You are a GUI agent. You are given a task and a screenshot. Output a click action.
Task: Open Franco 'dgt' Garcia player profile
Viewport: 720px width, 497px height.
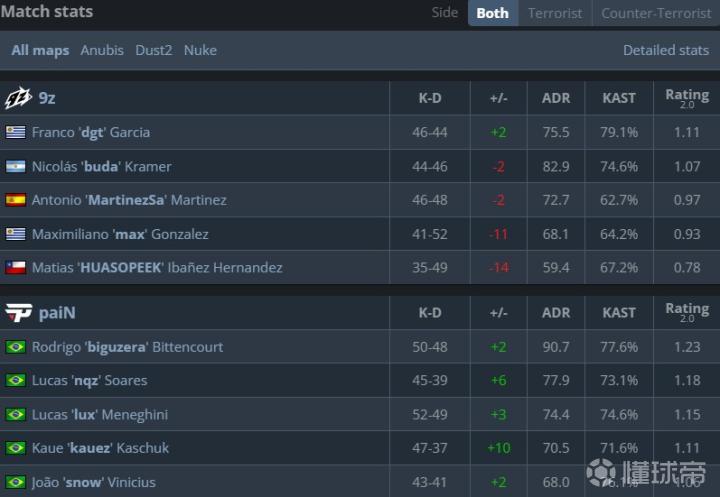[91, 132]
